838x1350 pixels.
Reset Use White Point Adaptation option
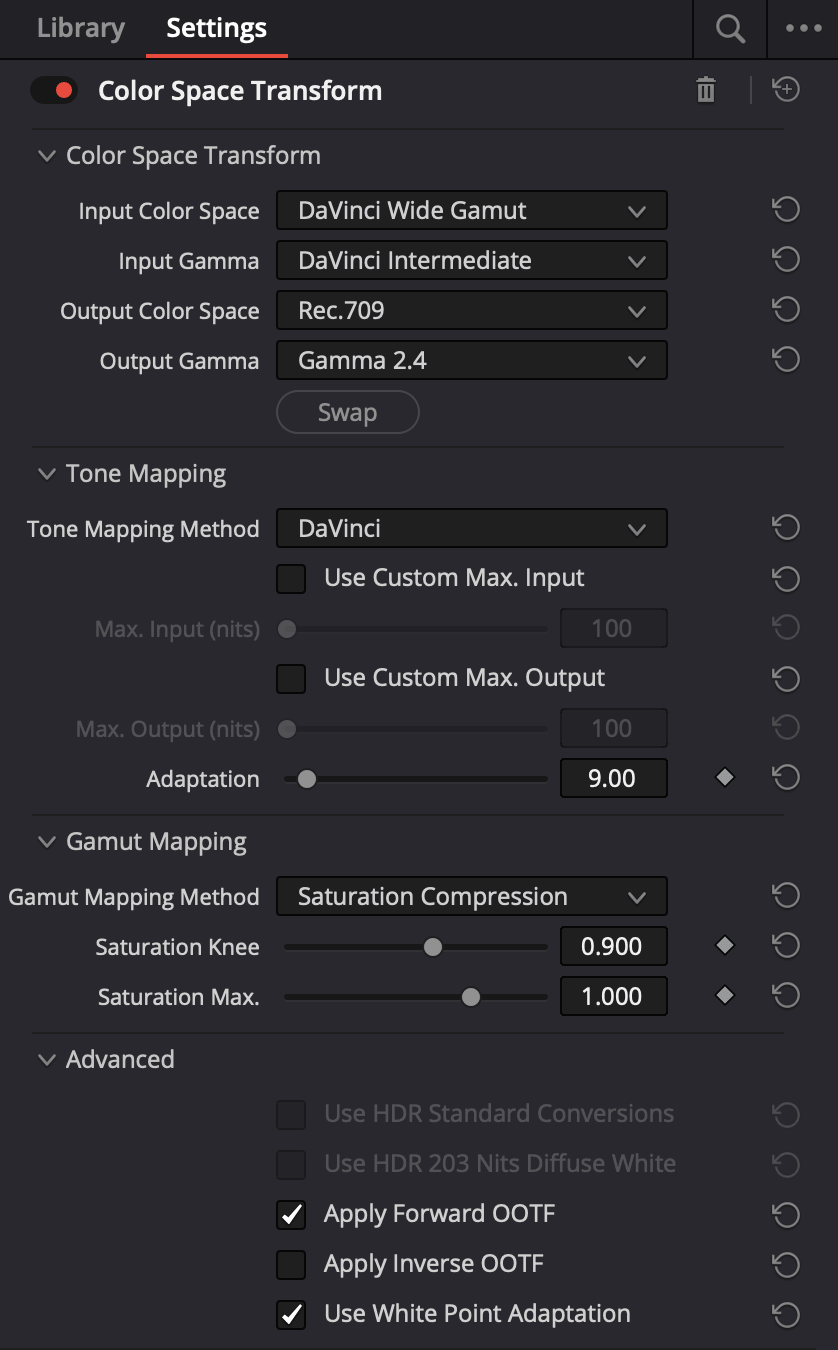click(786, 1314)
